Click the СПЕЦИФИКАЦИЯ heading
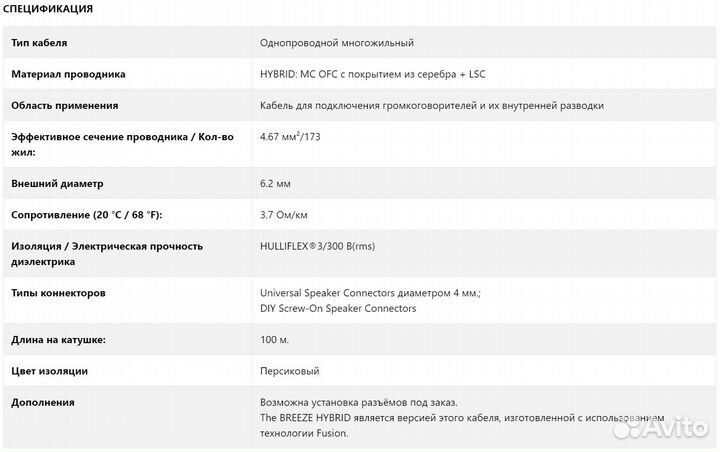 pyautogui.click(x=49, y=9)
